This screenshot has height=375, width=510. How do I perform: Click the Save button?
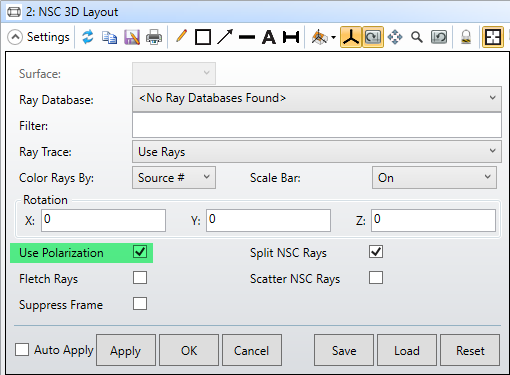tap(344, 350)
